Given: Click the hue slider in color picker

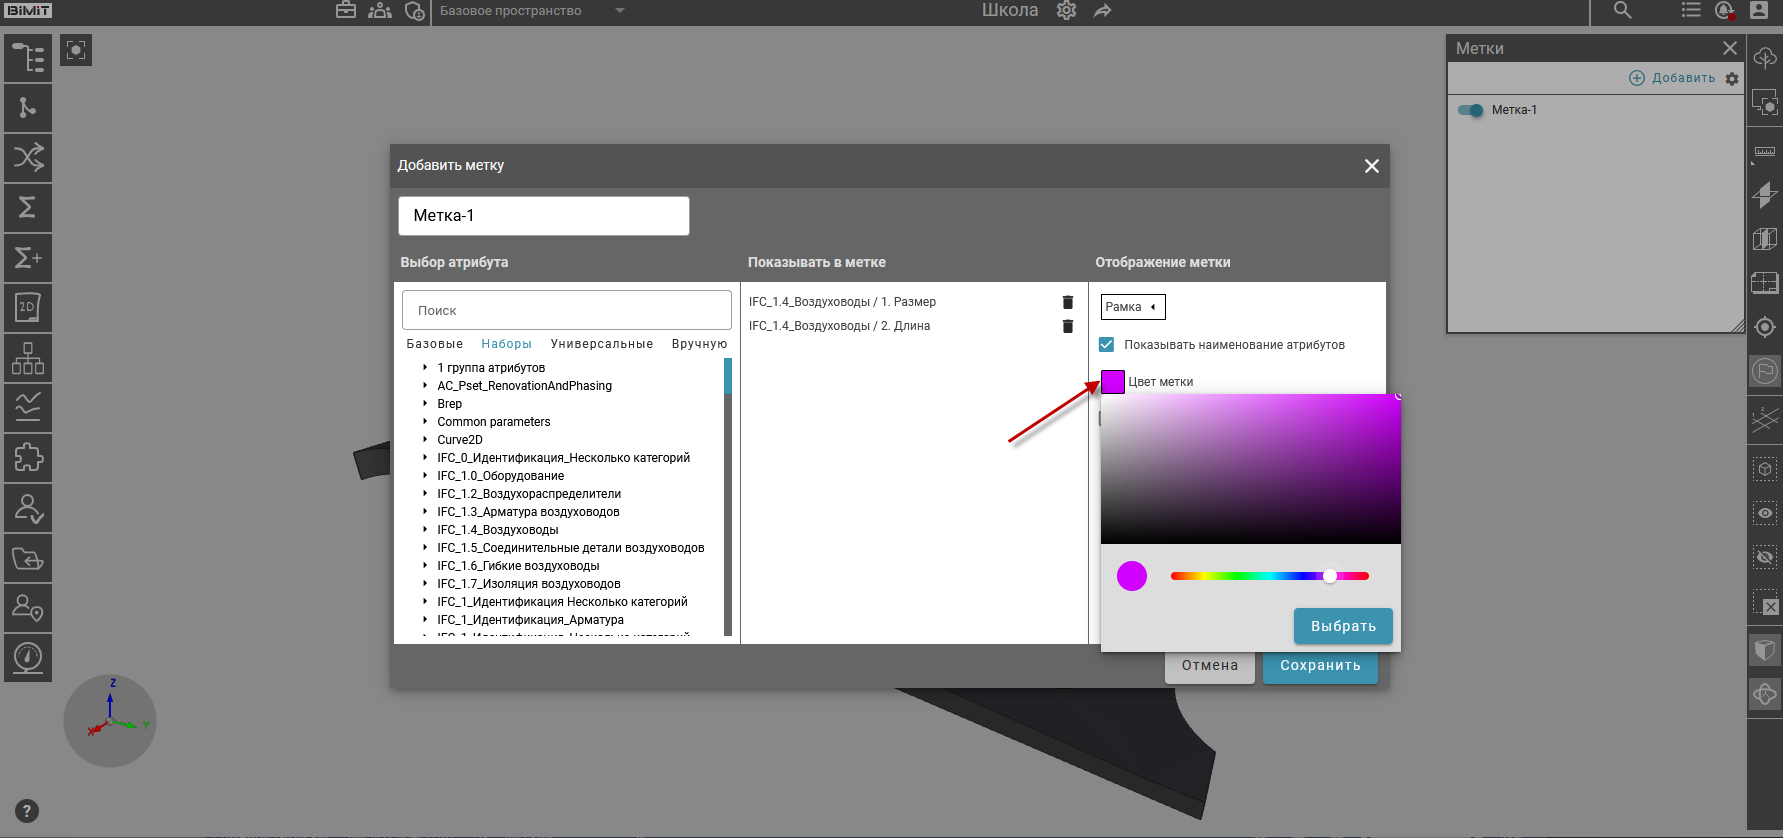Looking at the screenshot, I should coord(1269,576).
